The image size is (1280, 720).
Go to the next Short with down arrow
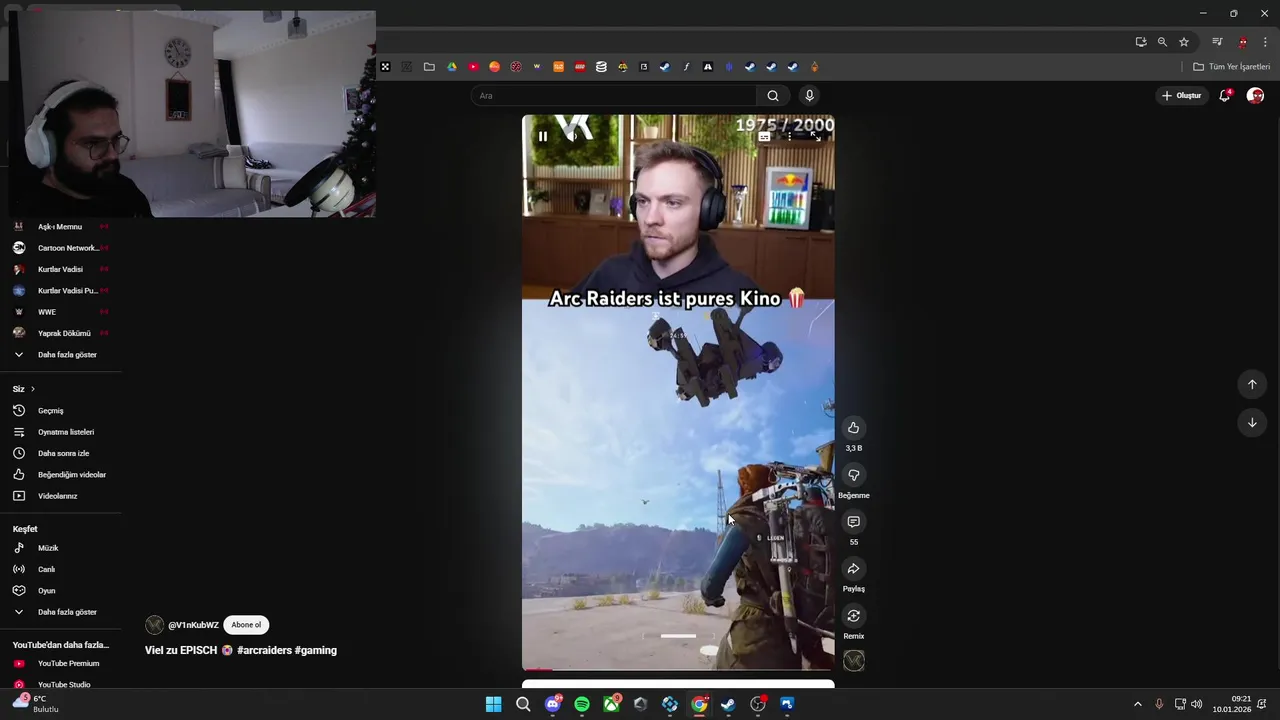[x=1251, y=422]
